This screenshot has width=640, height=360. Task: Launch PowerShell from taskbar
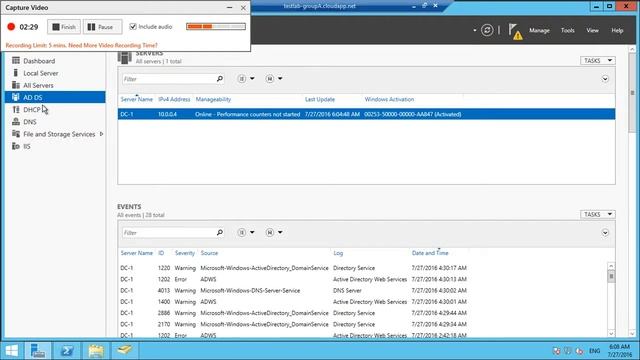67,351
